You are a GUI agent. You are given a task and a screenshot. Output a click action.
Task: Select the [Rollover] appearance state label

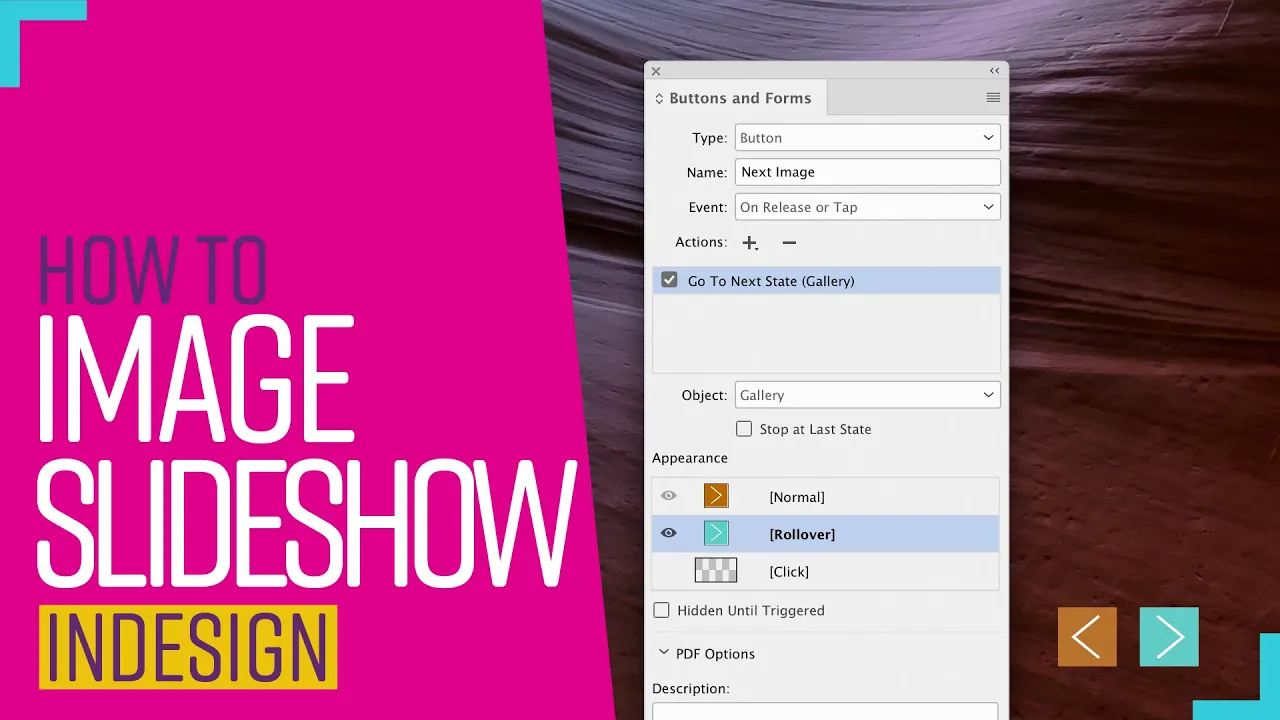802,534
